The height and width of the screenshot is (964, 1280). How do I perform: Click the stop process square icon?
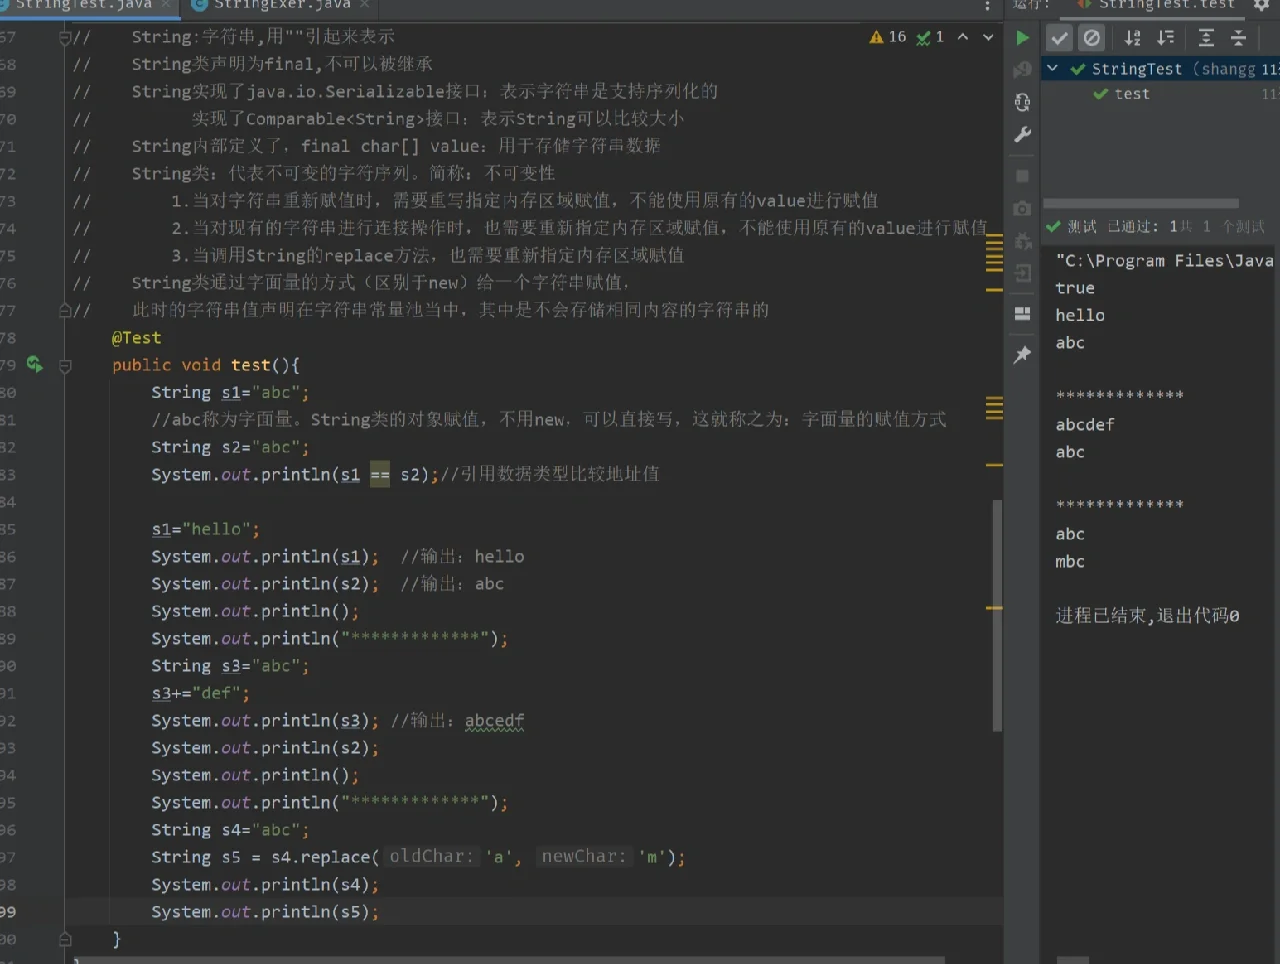click(1022, 176)
